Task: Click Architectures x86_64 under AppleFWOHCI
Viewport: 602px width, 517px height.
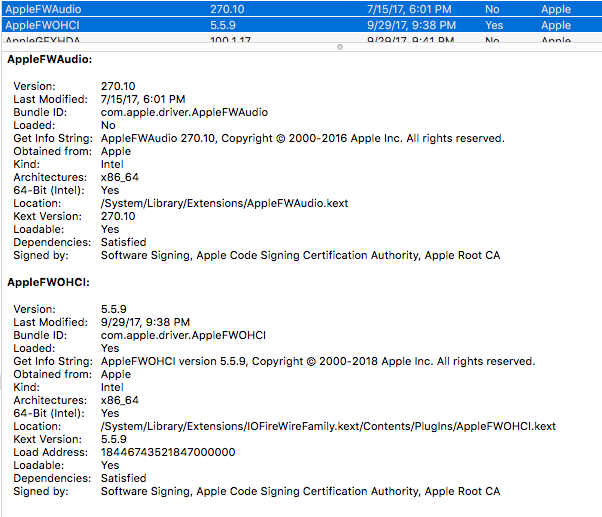Action: pyautogui.click(x=120, y=400)
